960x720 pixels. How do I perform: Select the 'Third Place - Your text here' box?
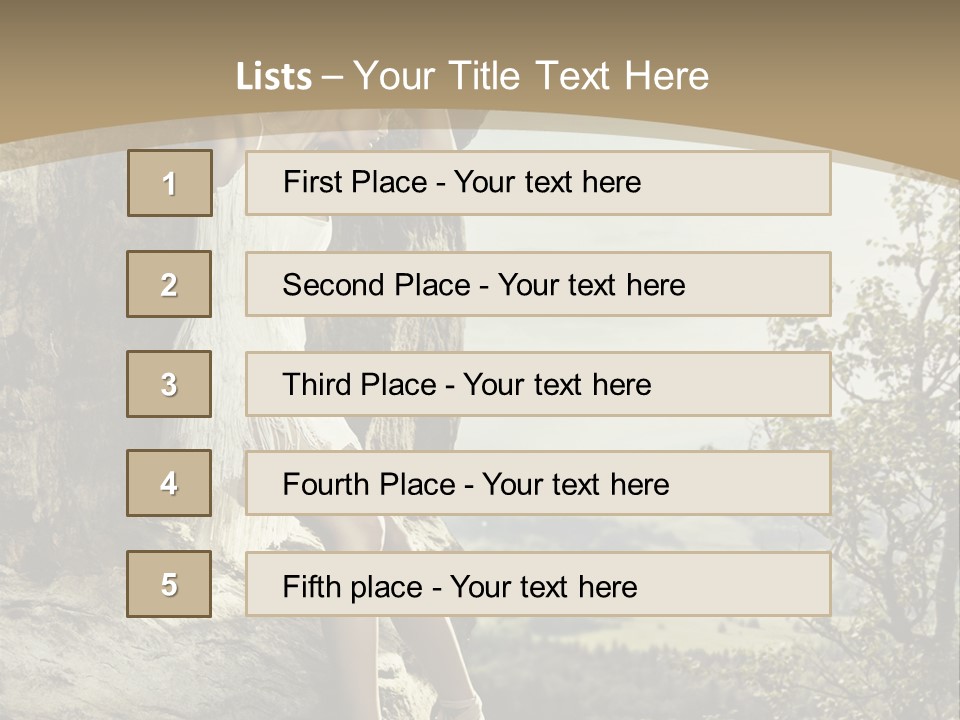tap(538, 384)
